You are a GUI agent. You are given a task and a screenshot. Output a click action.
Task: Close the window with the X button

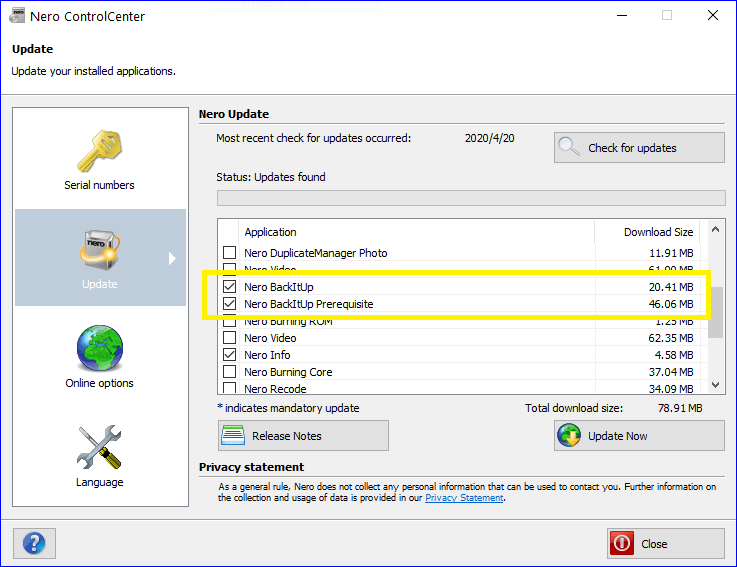pos(713,16)
